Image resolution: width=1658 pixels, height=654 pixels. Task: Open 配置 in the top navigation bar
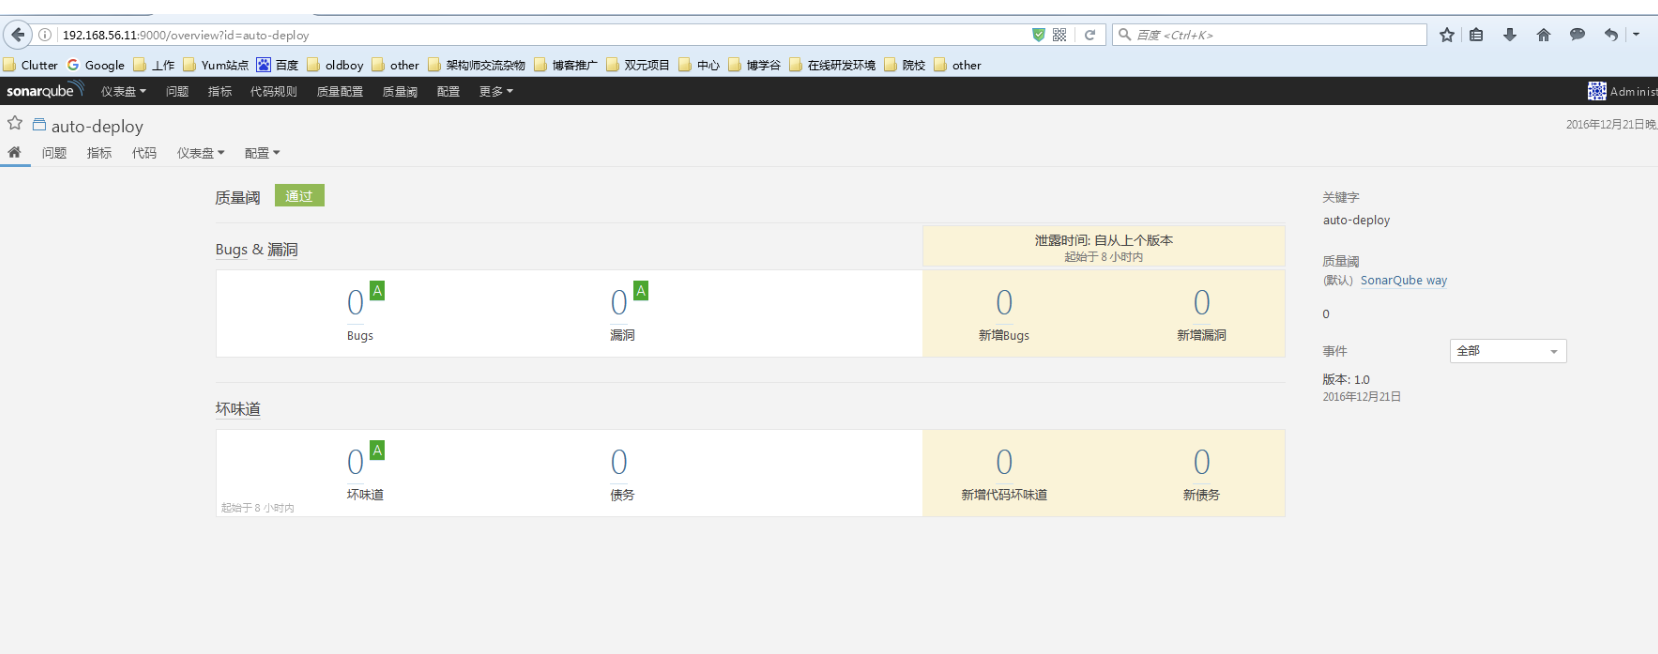(x=448, y=91)
